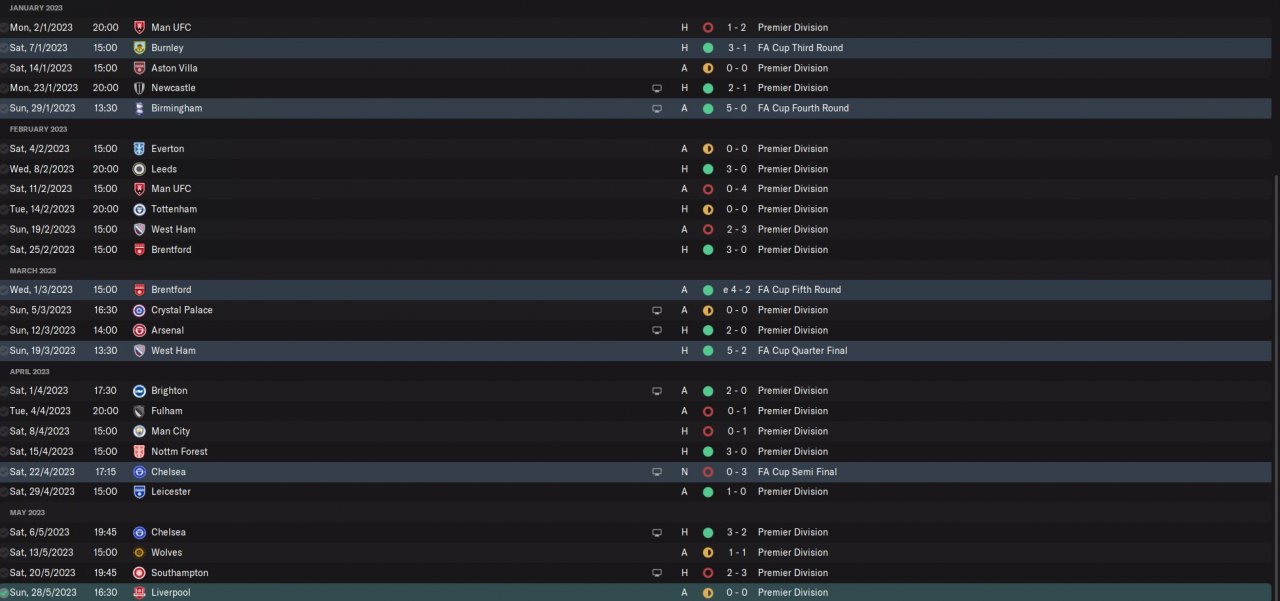
Task: Click the 1 - 1 score against Wolves
Action: 735,552
